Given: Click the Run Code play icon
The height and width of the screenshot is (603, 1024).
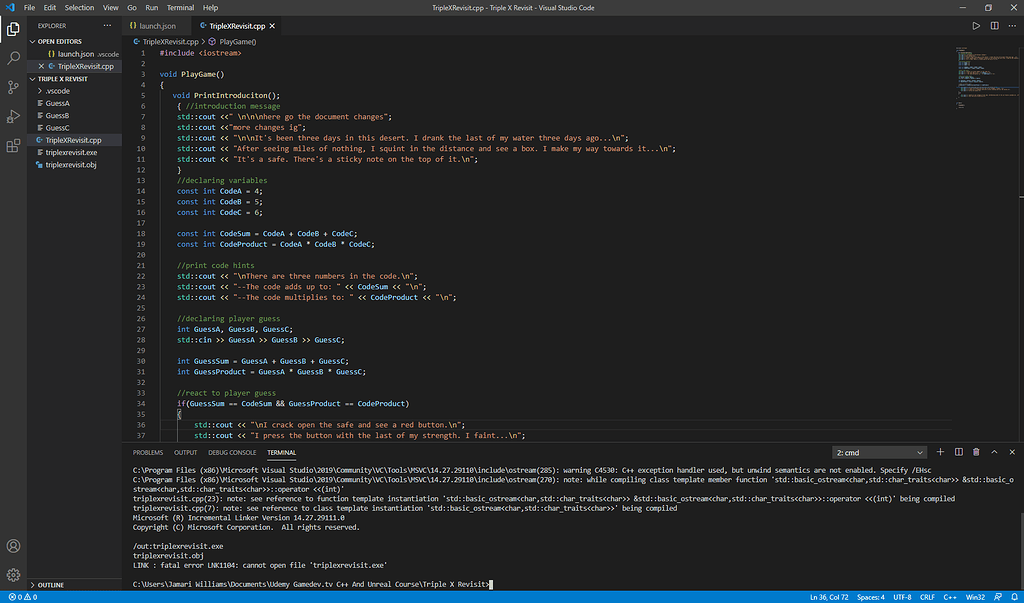Looking at the screenshot, I should (976, 26).
